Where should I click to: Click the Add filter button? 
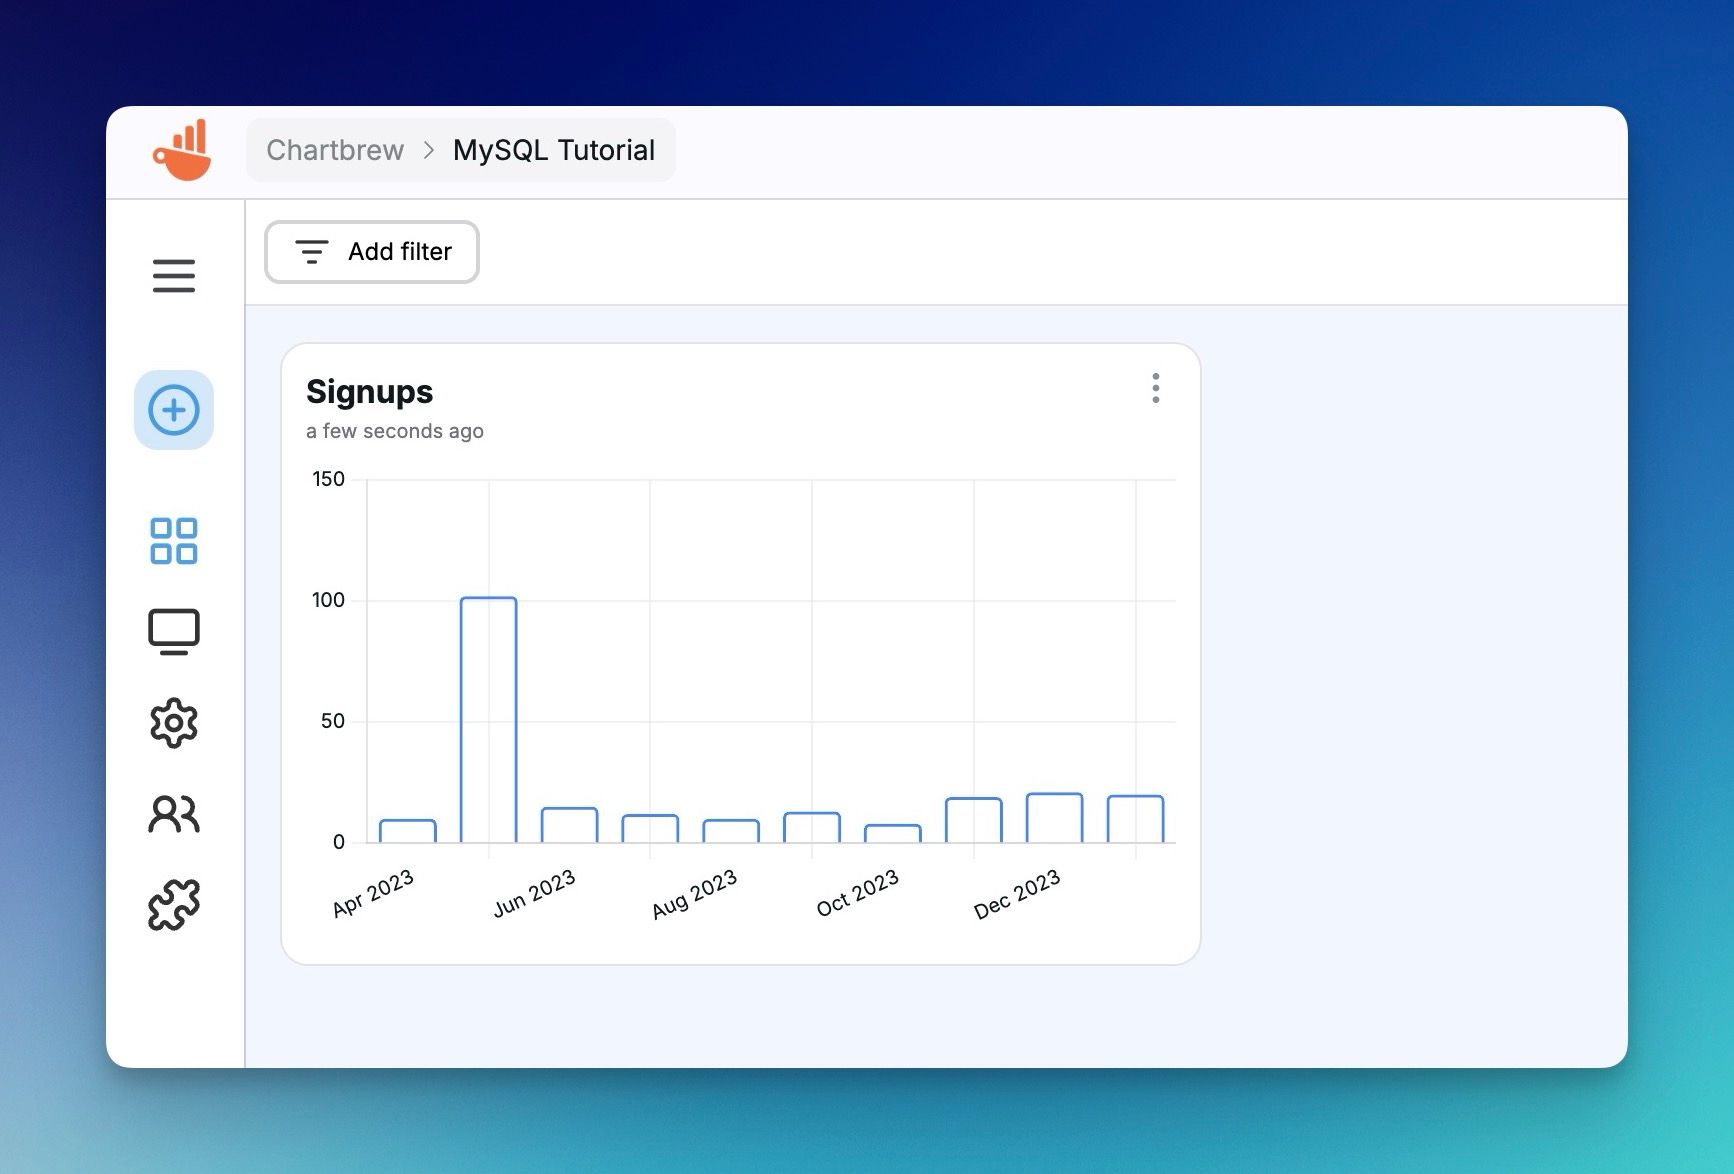(371, 252)
